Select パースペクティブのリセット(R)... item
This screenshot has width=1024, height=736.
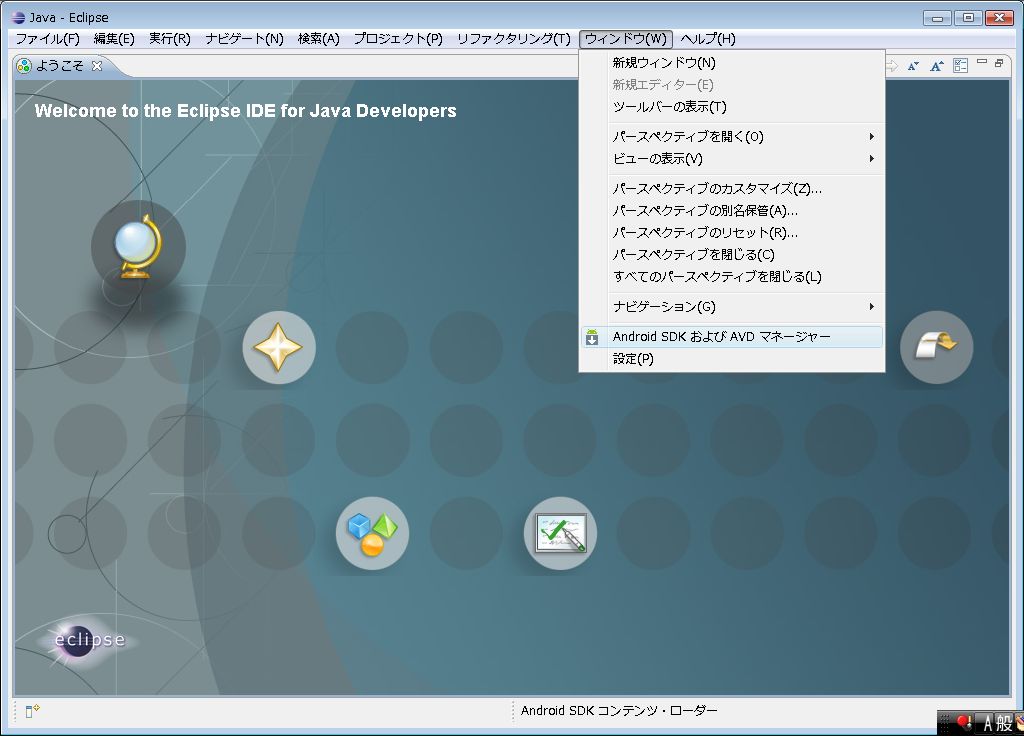click(732, 232)
